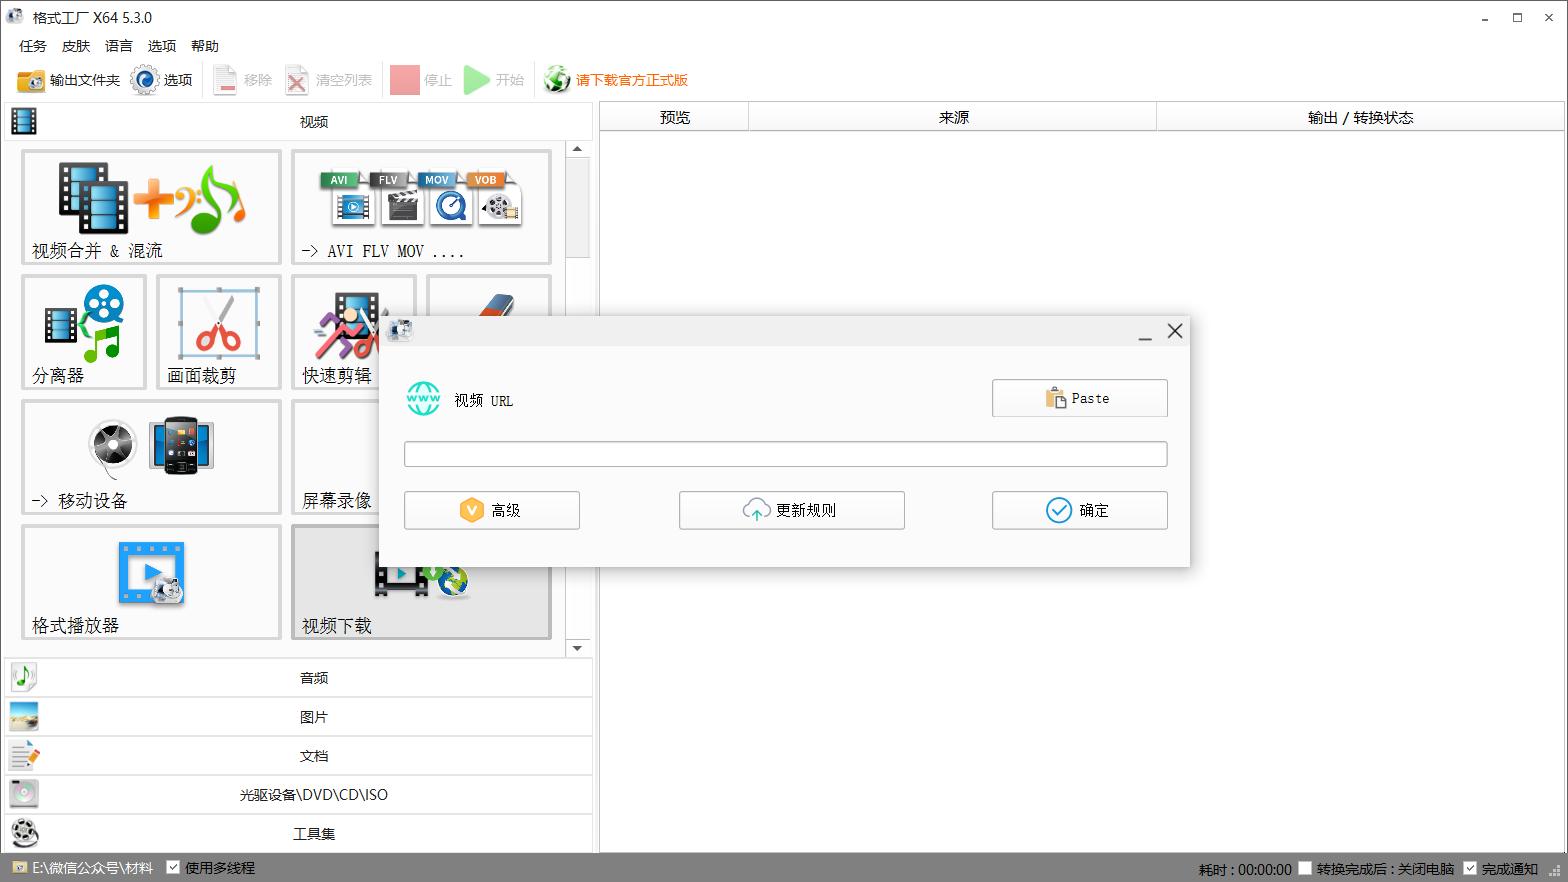Click the 输出 / 转换状态 column header
Viewport: 1568px width, 882px height.
1360,117
